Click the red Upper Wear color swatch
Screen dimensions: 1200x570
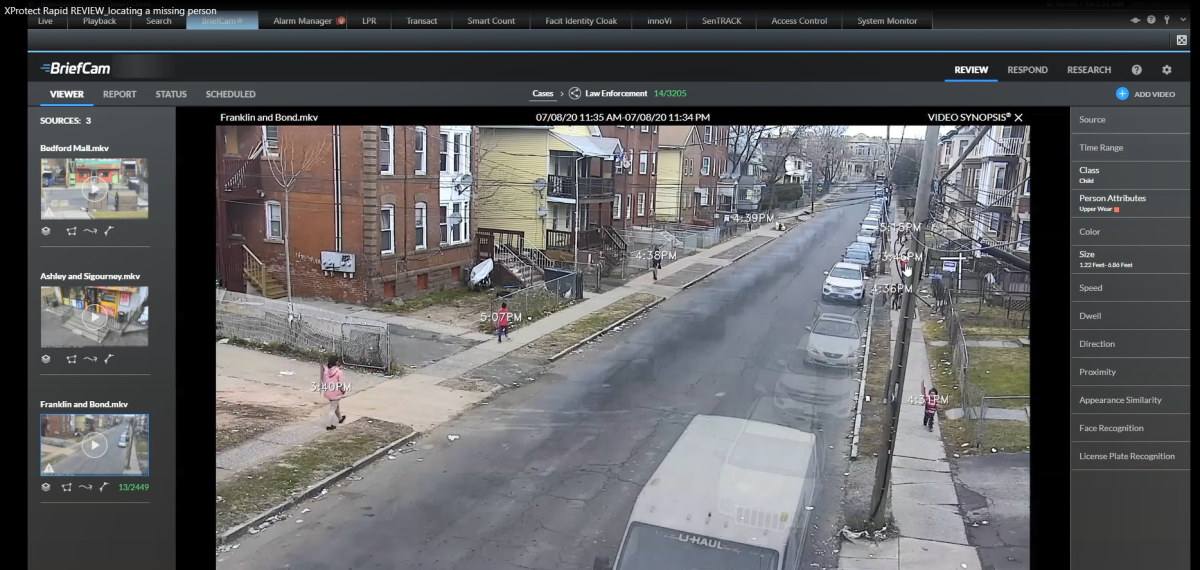1117,210
